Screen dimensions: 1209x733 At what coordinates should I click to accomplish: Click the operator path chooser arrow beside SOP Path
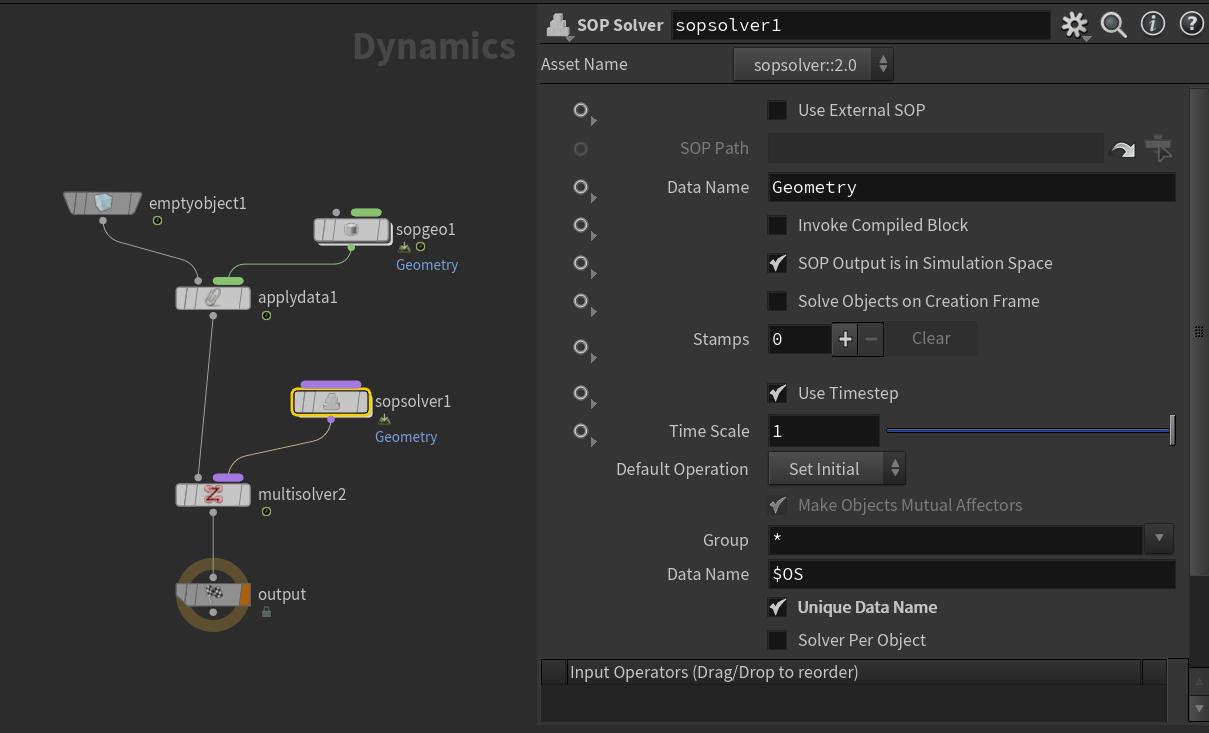tap(1122, 148)
